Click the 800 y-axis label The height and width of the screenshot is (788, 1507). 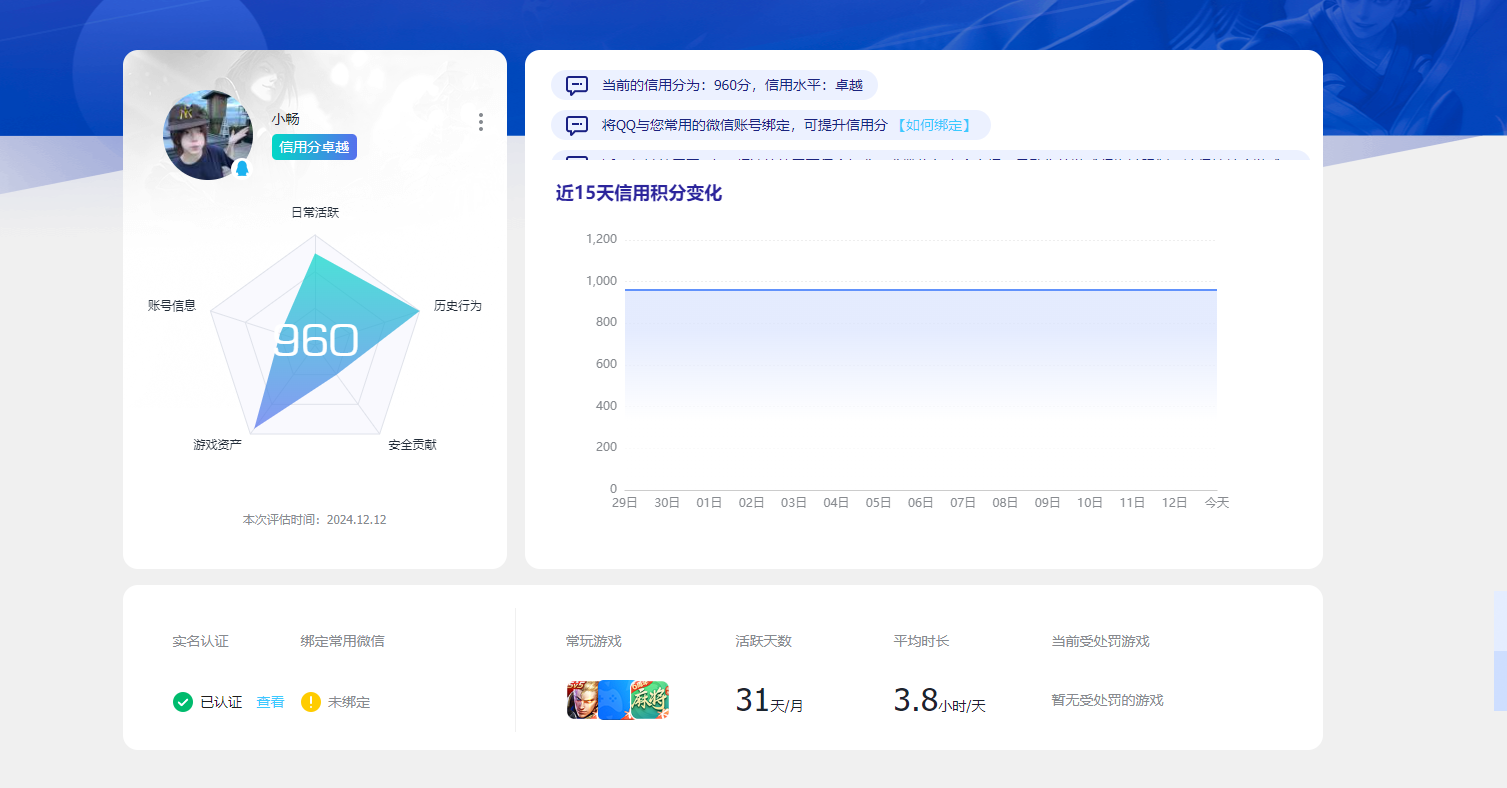(606, 322)
